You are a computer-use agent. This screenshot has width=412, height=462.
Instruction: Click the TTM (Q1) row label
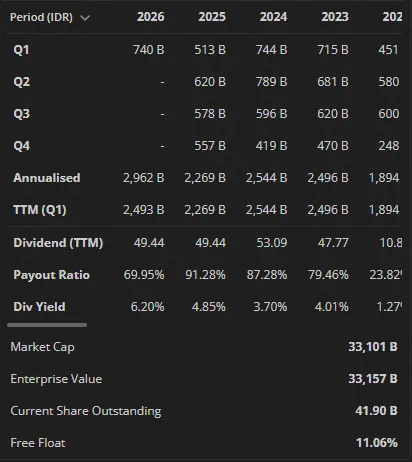40,210
